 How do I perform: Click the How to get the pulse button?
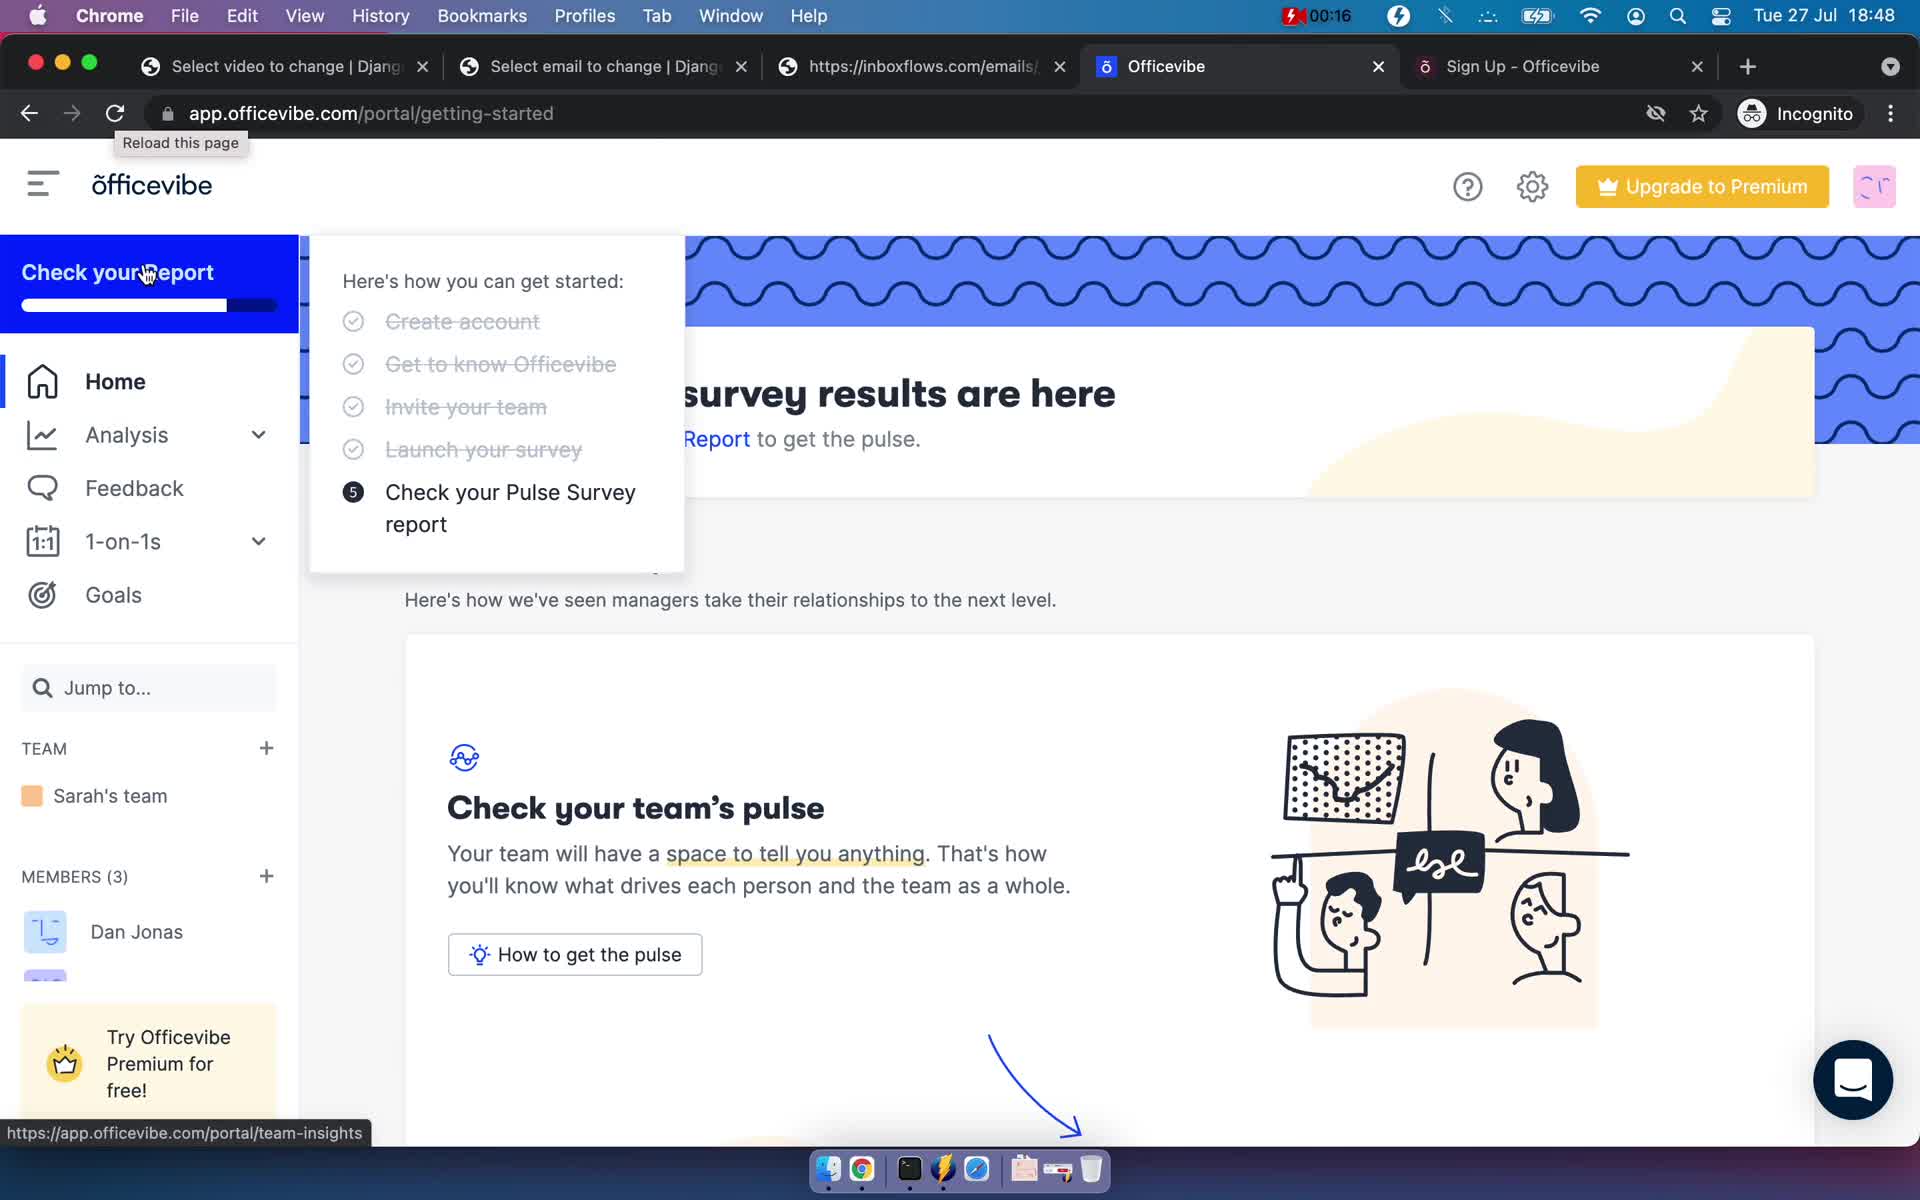pyautogui.click(x=576, y=954)
